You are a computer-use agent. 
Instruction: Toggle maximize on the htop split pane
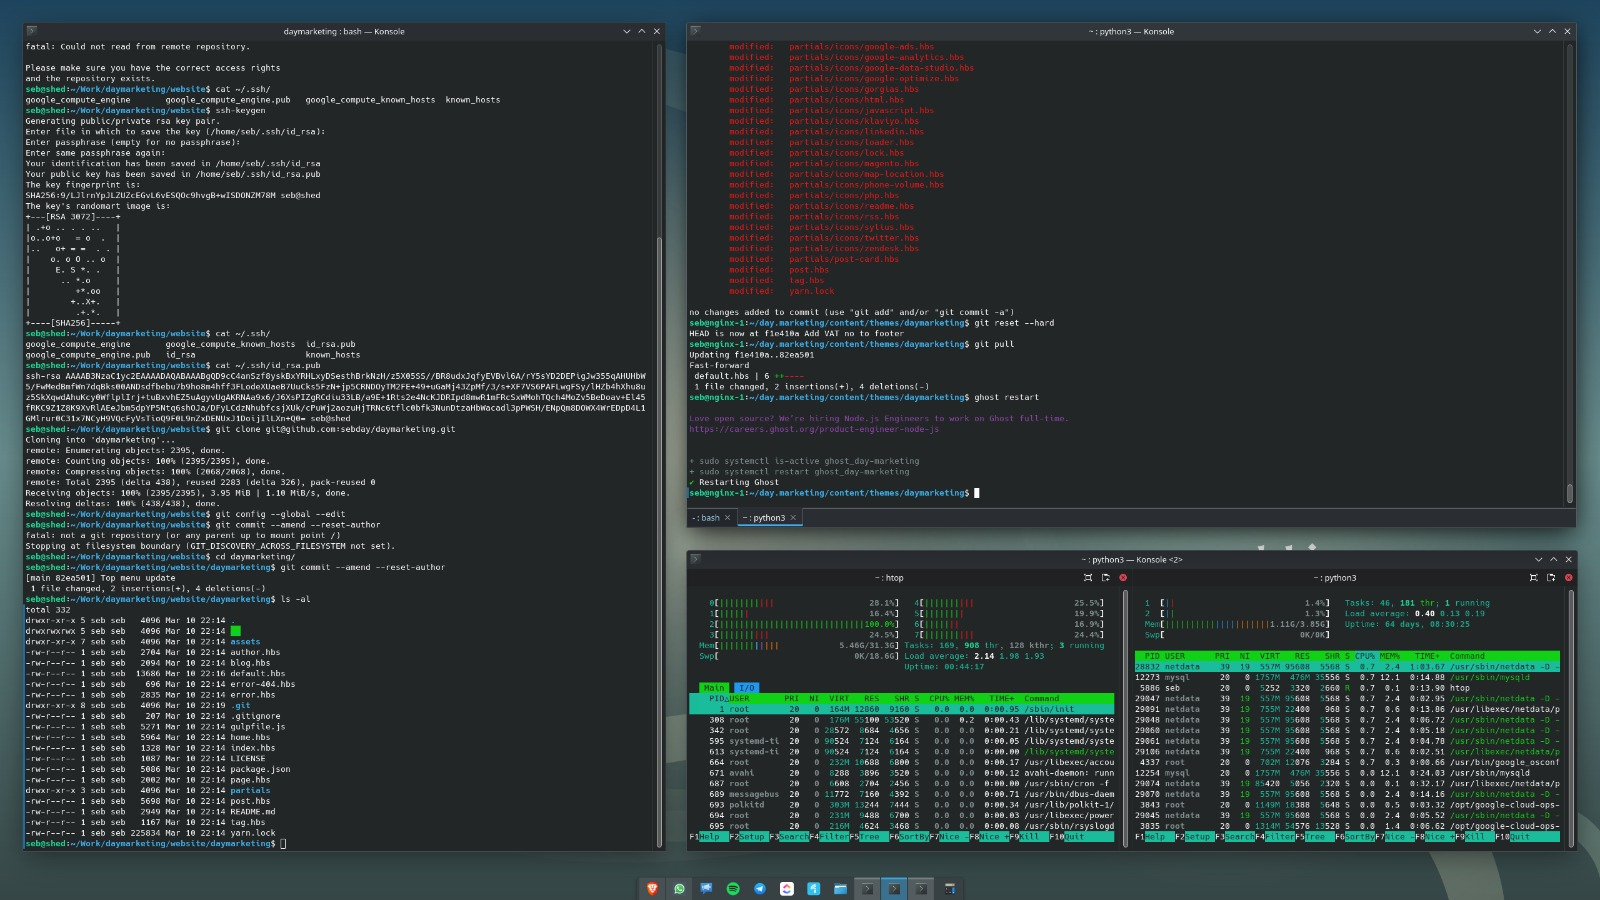coord(1088,578)
